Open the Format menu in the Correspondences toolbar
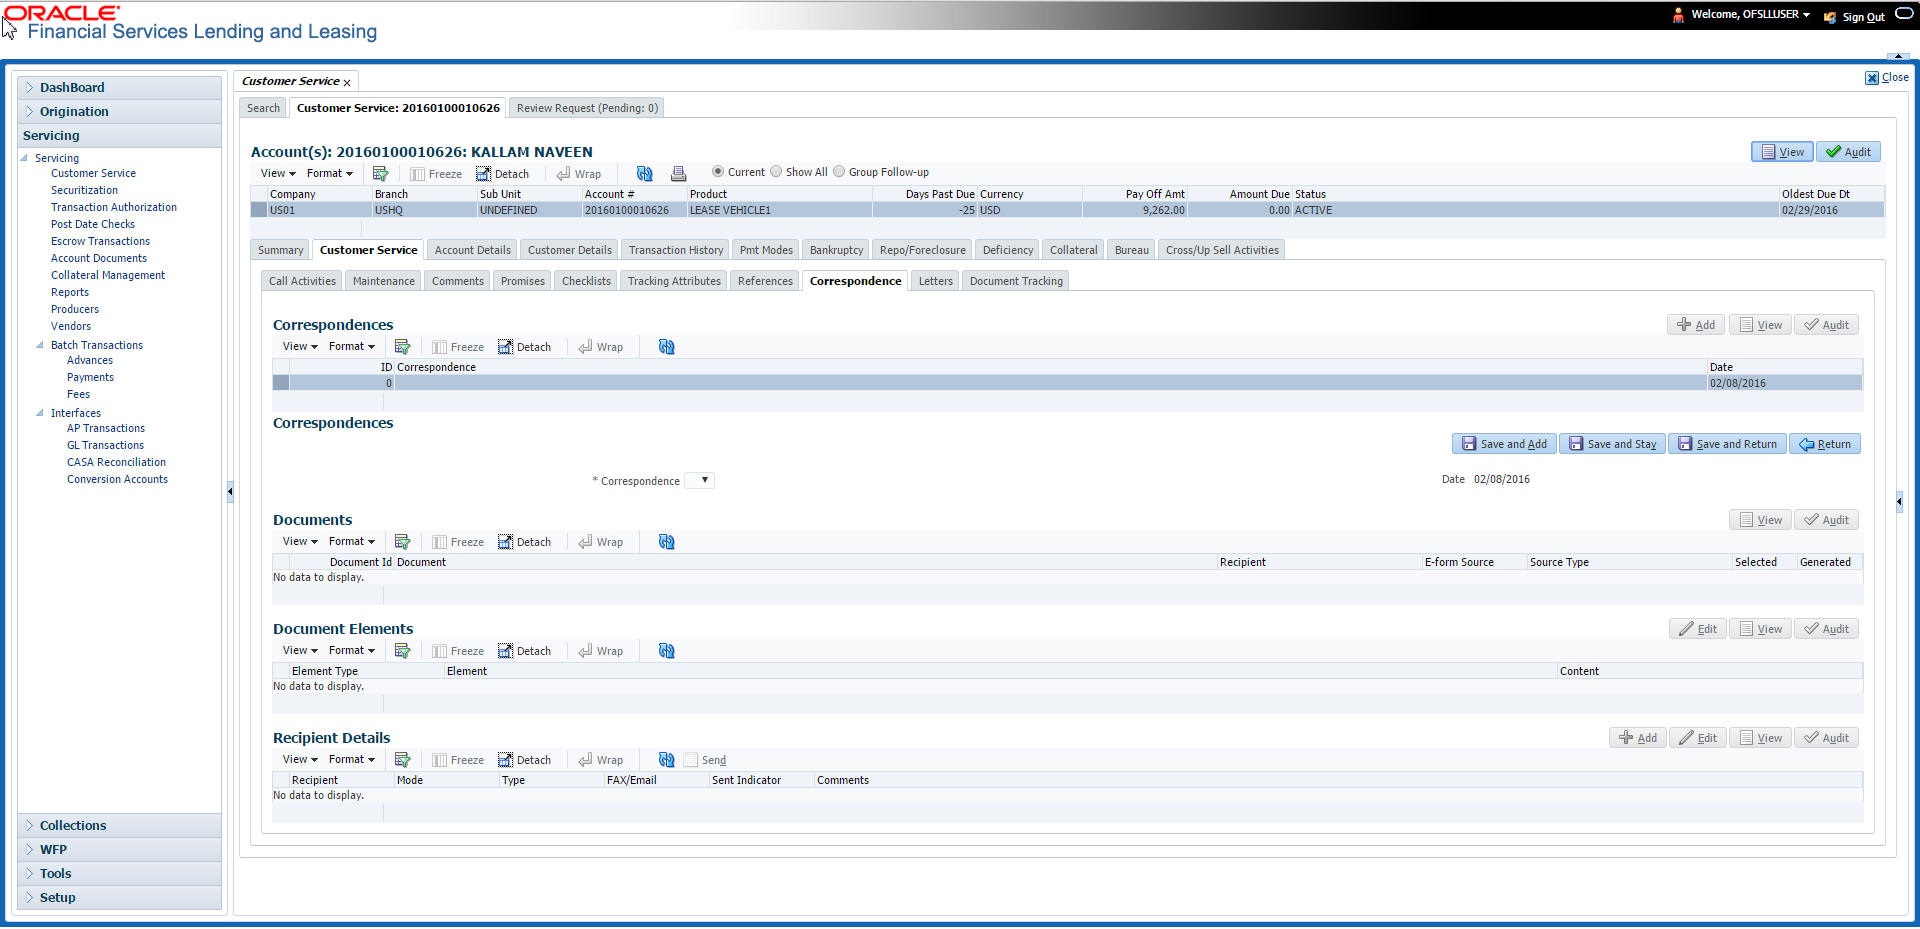1920x929 pixels. 352,346
